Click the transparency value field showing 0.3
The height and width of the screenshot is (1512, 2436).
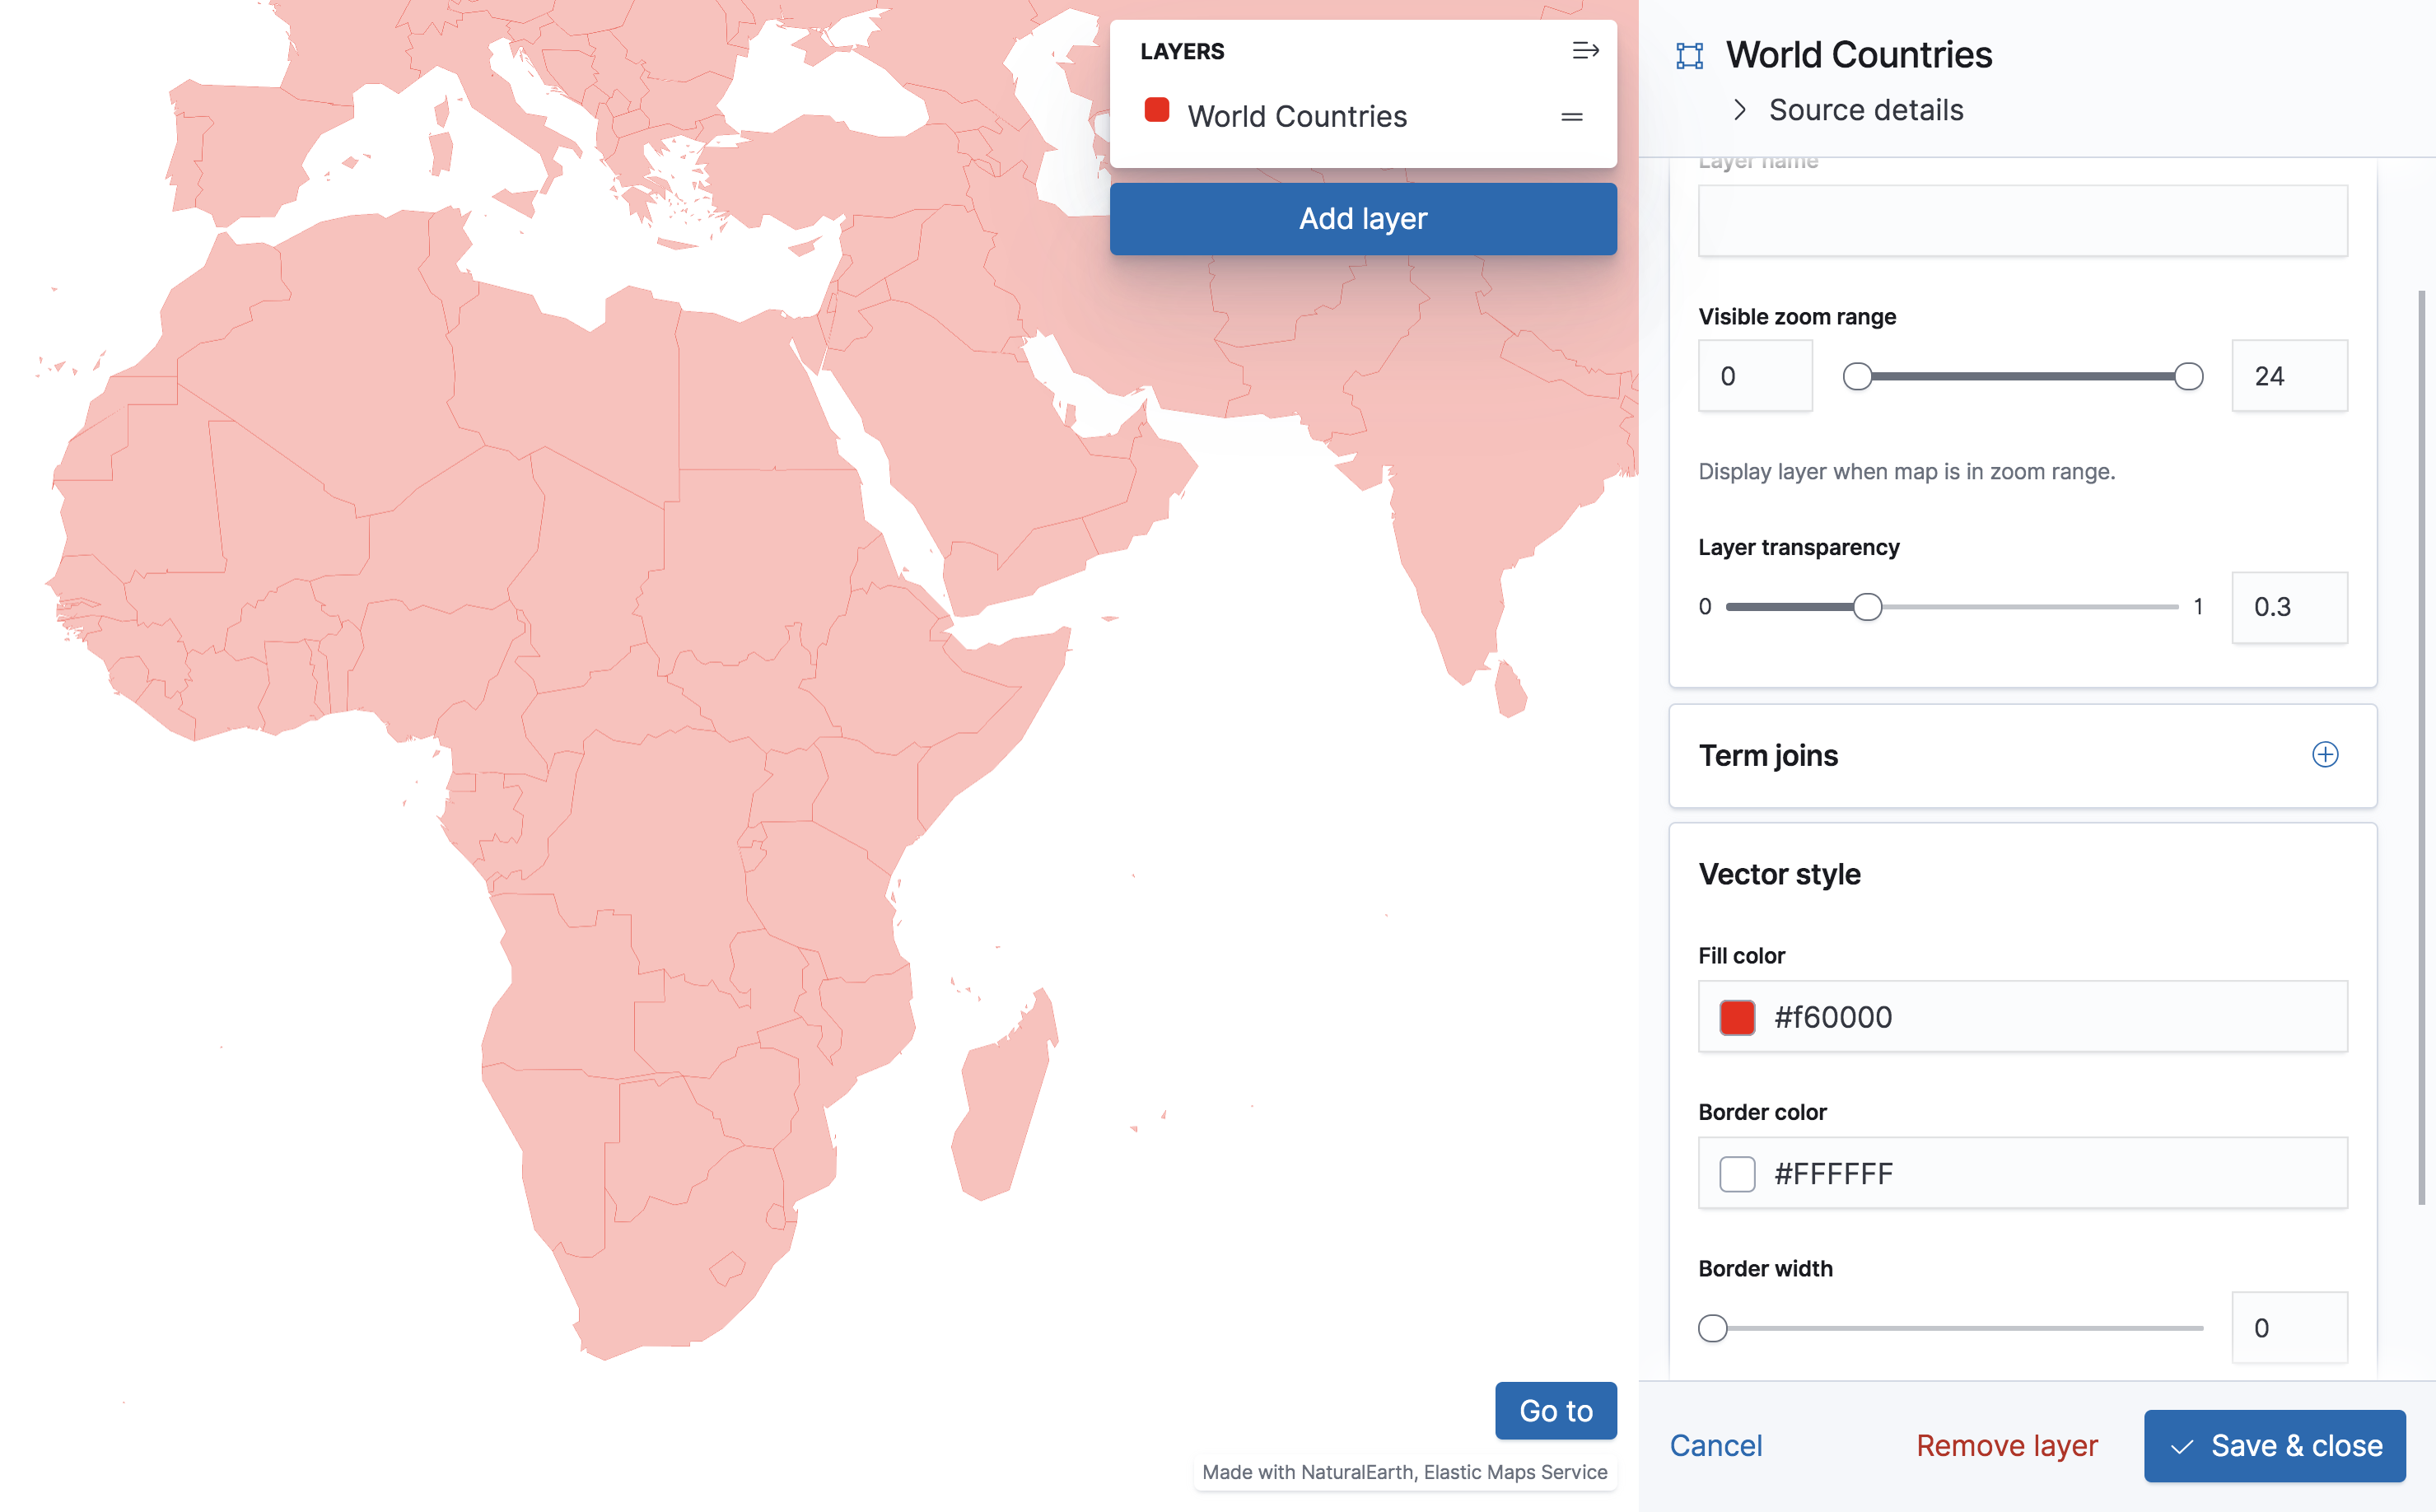tap(2289, 607)
